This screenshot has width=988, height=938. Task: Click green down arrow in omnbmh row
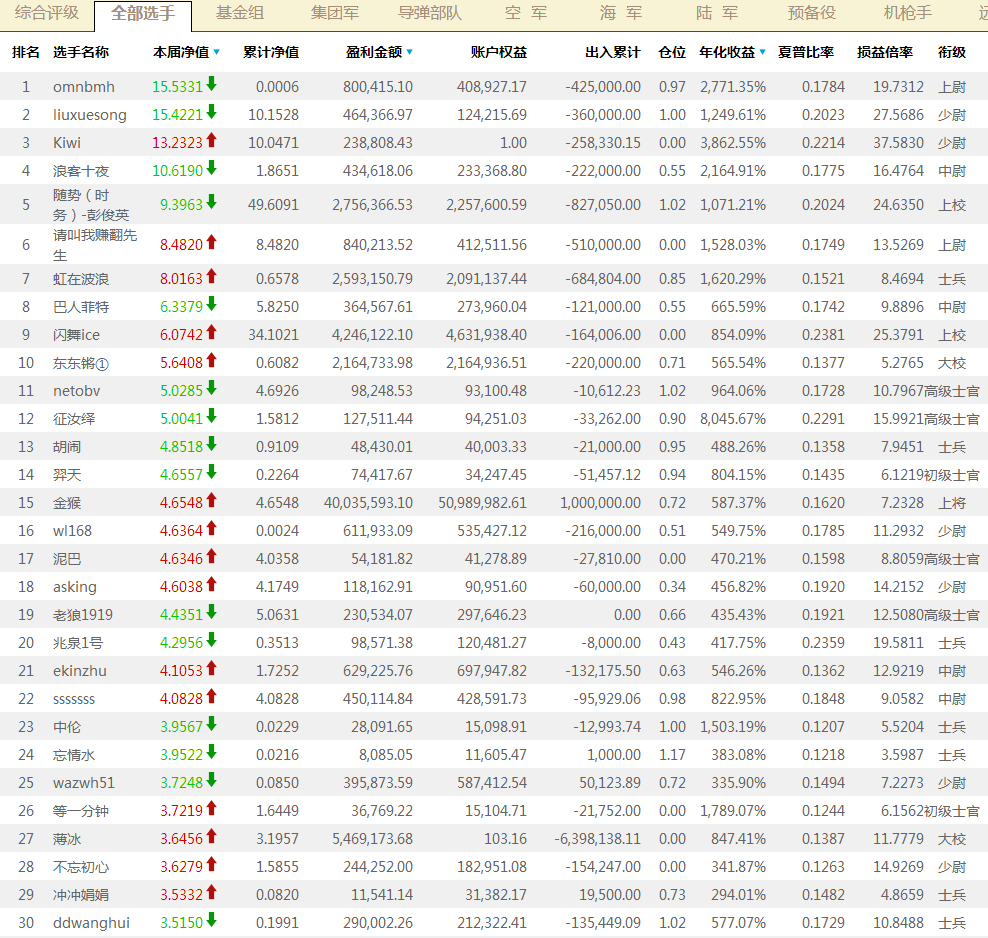pos(212,84)
